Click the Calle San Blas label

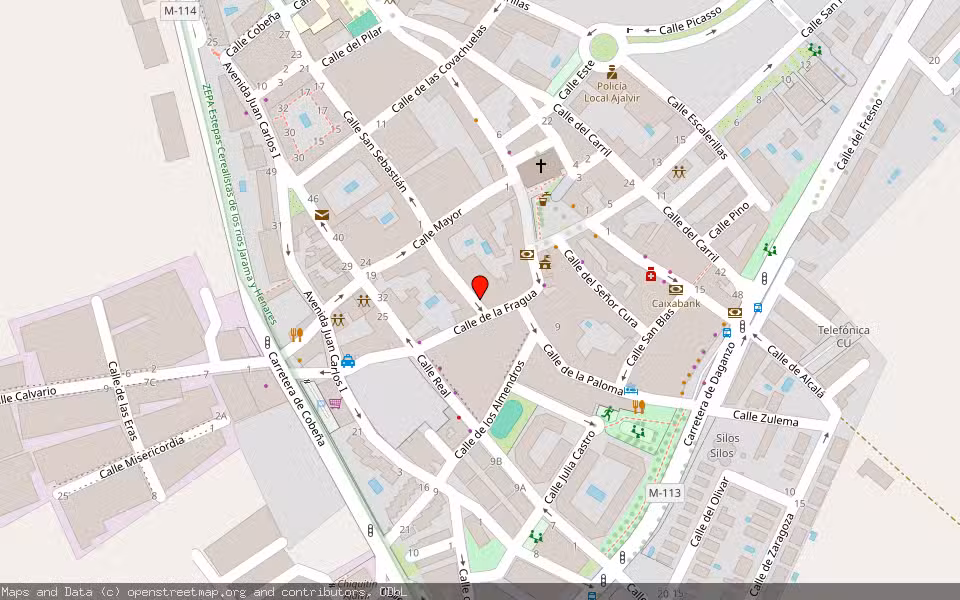coord(650,337)
